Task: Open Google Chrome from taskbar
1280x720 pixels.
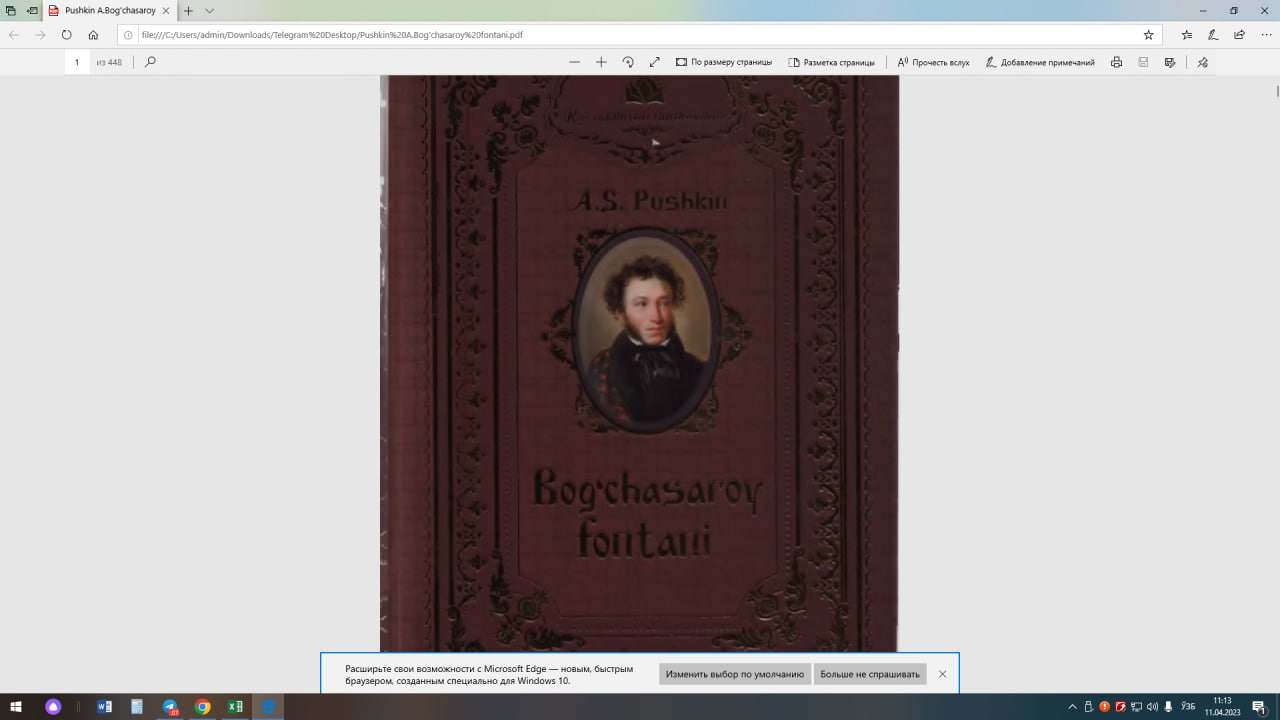Action: pyautogui.click(x=203, y=707)
